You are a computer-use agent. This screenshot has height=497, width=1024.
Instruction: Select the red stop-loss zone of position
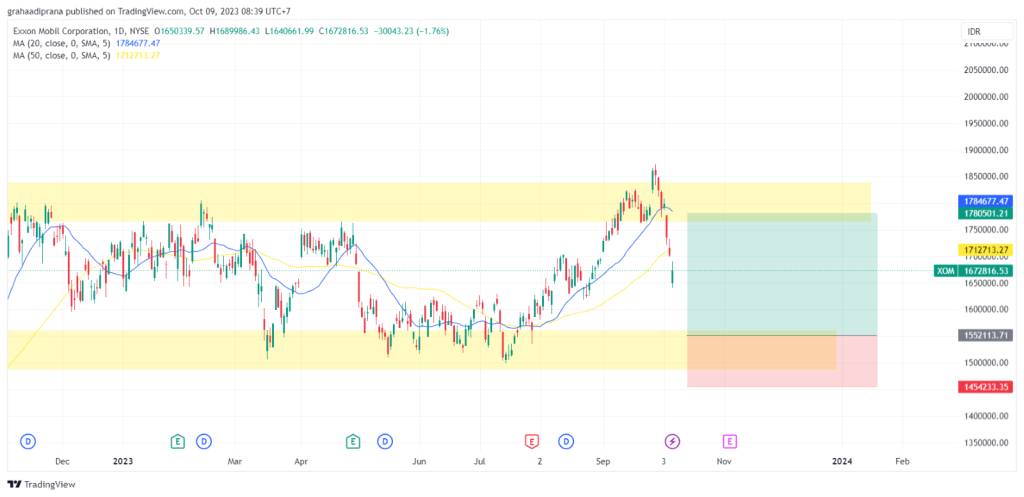pos(782,361)
